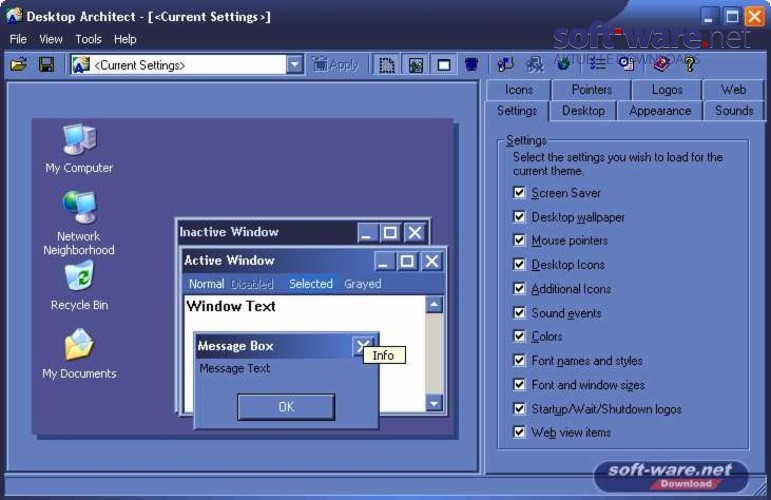Click the open theme folder icon
This screenshot has height=500, width=771.
(19, 64)
